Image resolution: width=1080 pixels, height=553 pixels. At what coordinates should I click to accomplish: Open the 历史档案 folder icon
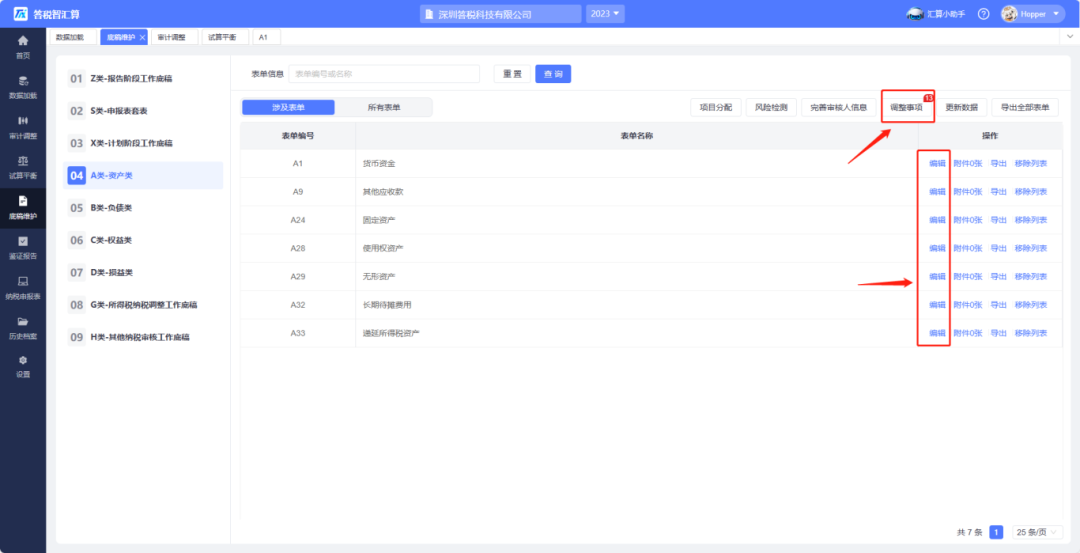pyautogui.click(x=23, y=321)
